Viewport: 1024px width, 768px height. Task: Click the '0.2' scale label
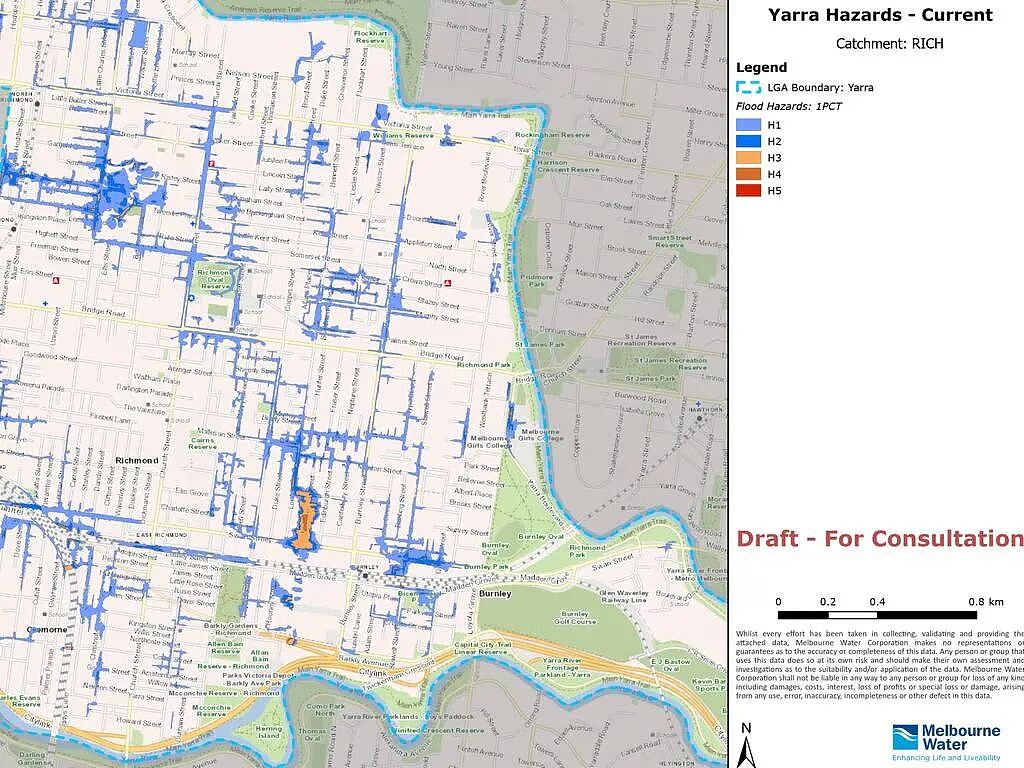(828, 601)
